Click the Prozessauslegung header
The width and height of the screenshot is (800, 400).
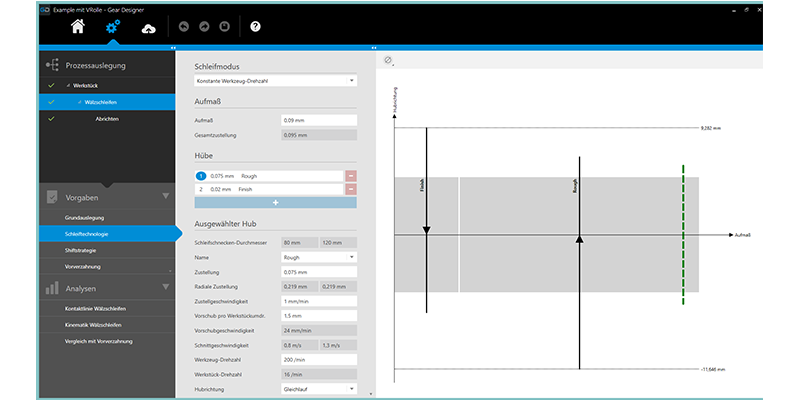(95, 65)
